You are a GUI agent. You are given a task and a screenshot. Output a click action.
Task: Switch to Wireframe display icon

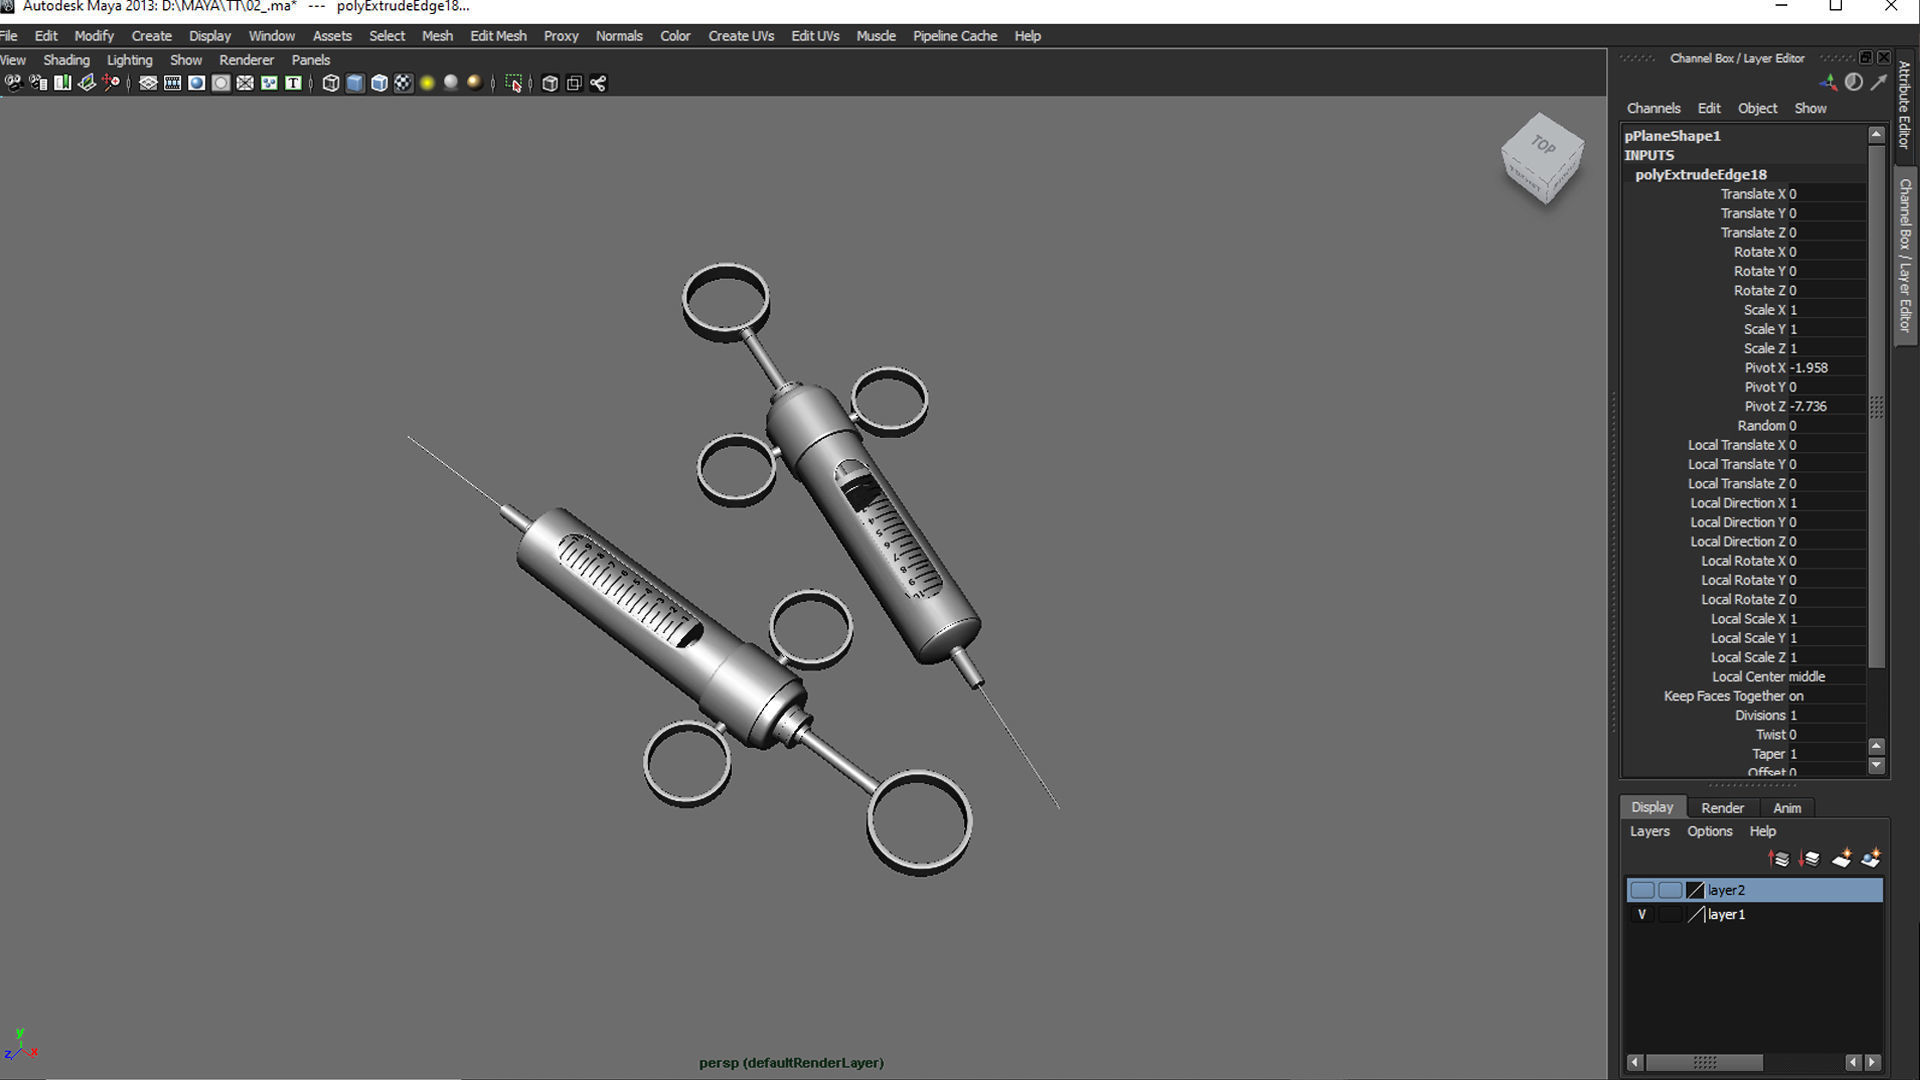[x=331, y=83]
